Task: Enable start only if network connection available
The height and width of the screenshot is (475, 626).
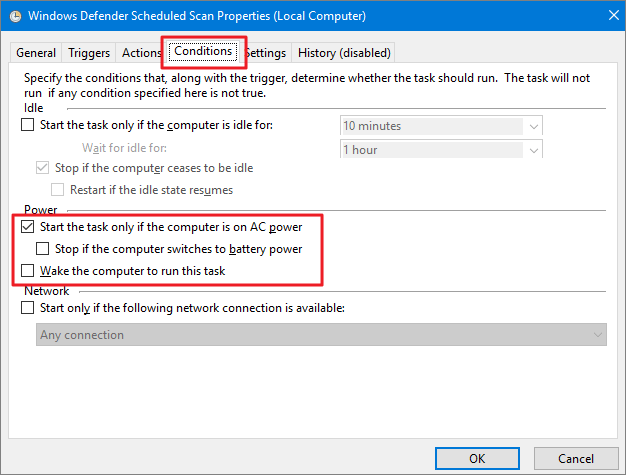Action: tap(27, 308)
